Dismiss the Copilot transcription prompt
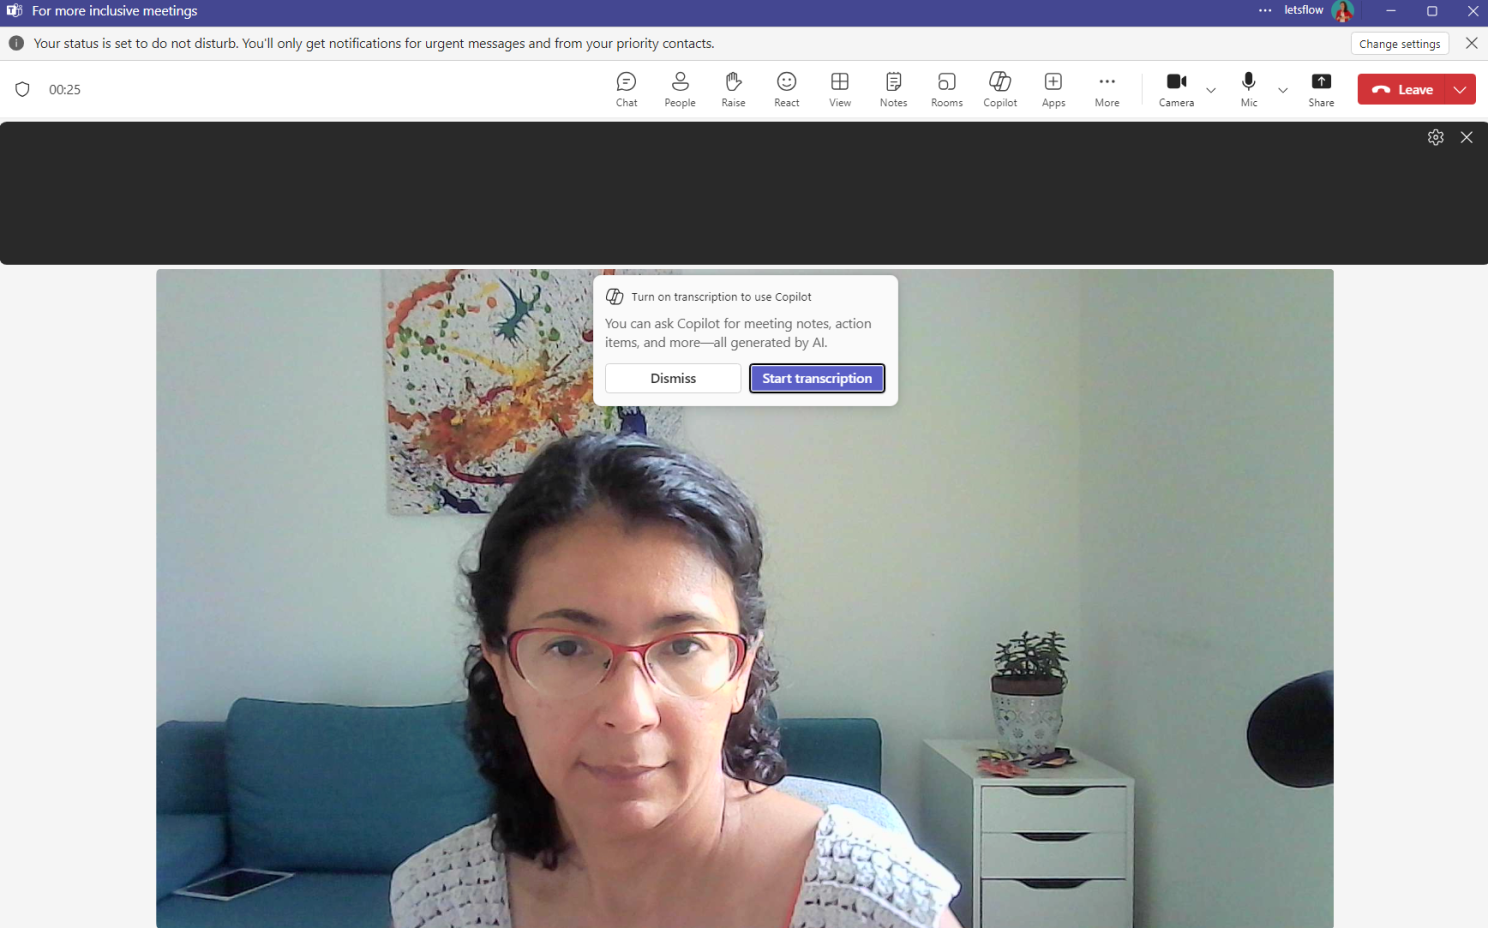 [673, 378]
